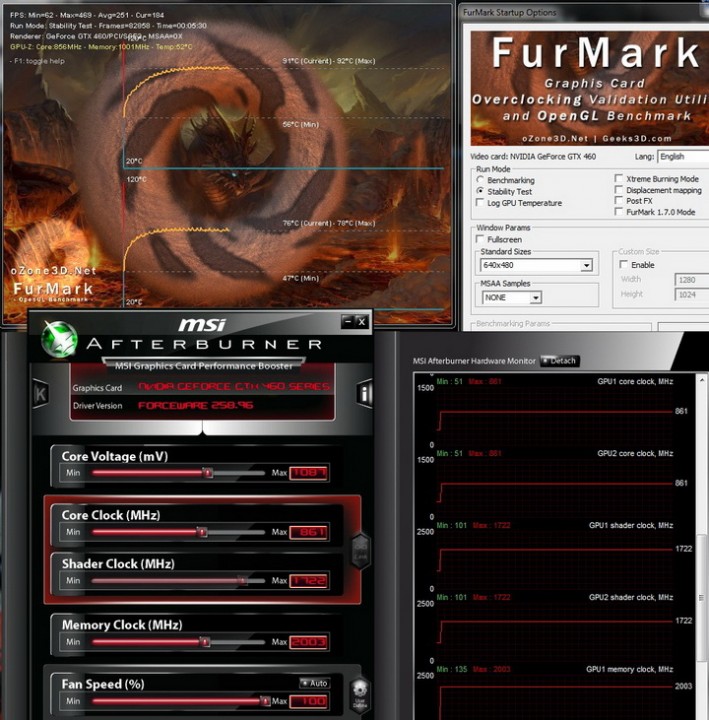This screenshot has width=709, height=720.
Task: Click the Core Clock value box 861
Action: [x=309, y=532]
